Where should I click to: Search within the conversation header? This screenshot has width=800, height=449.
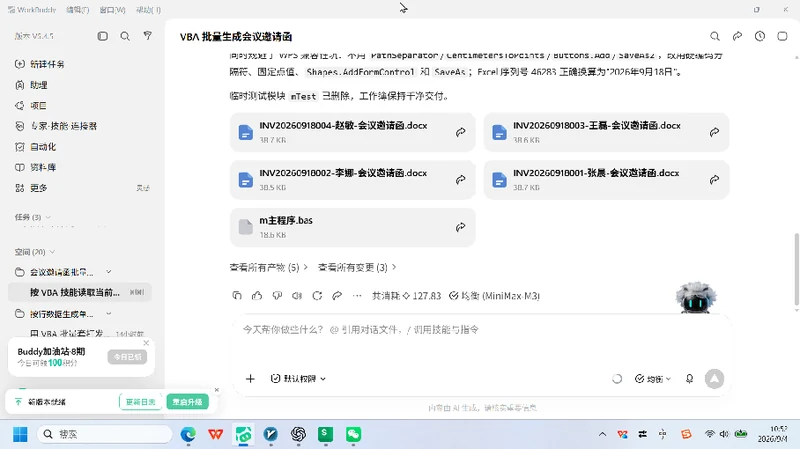[715, 36]
